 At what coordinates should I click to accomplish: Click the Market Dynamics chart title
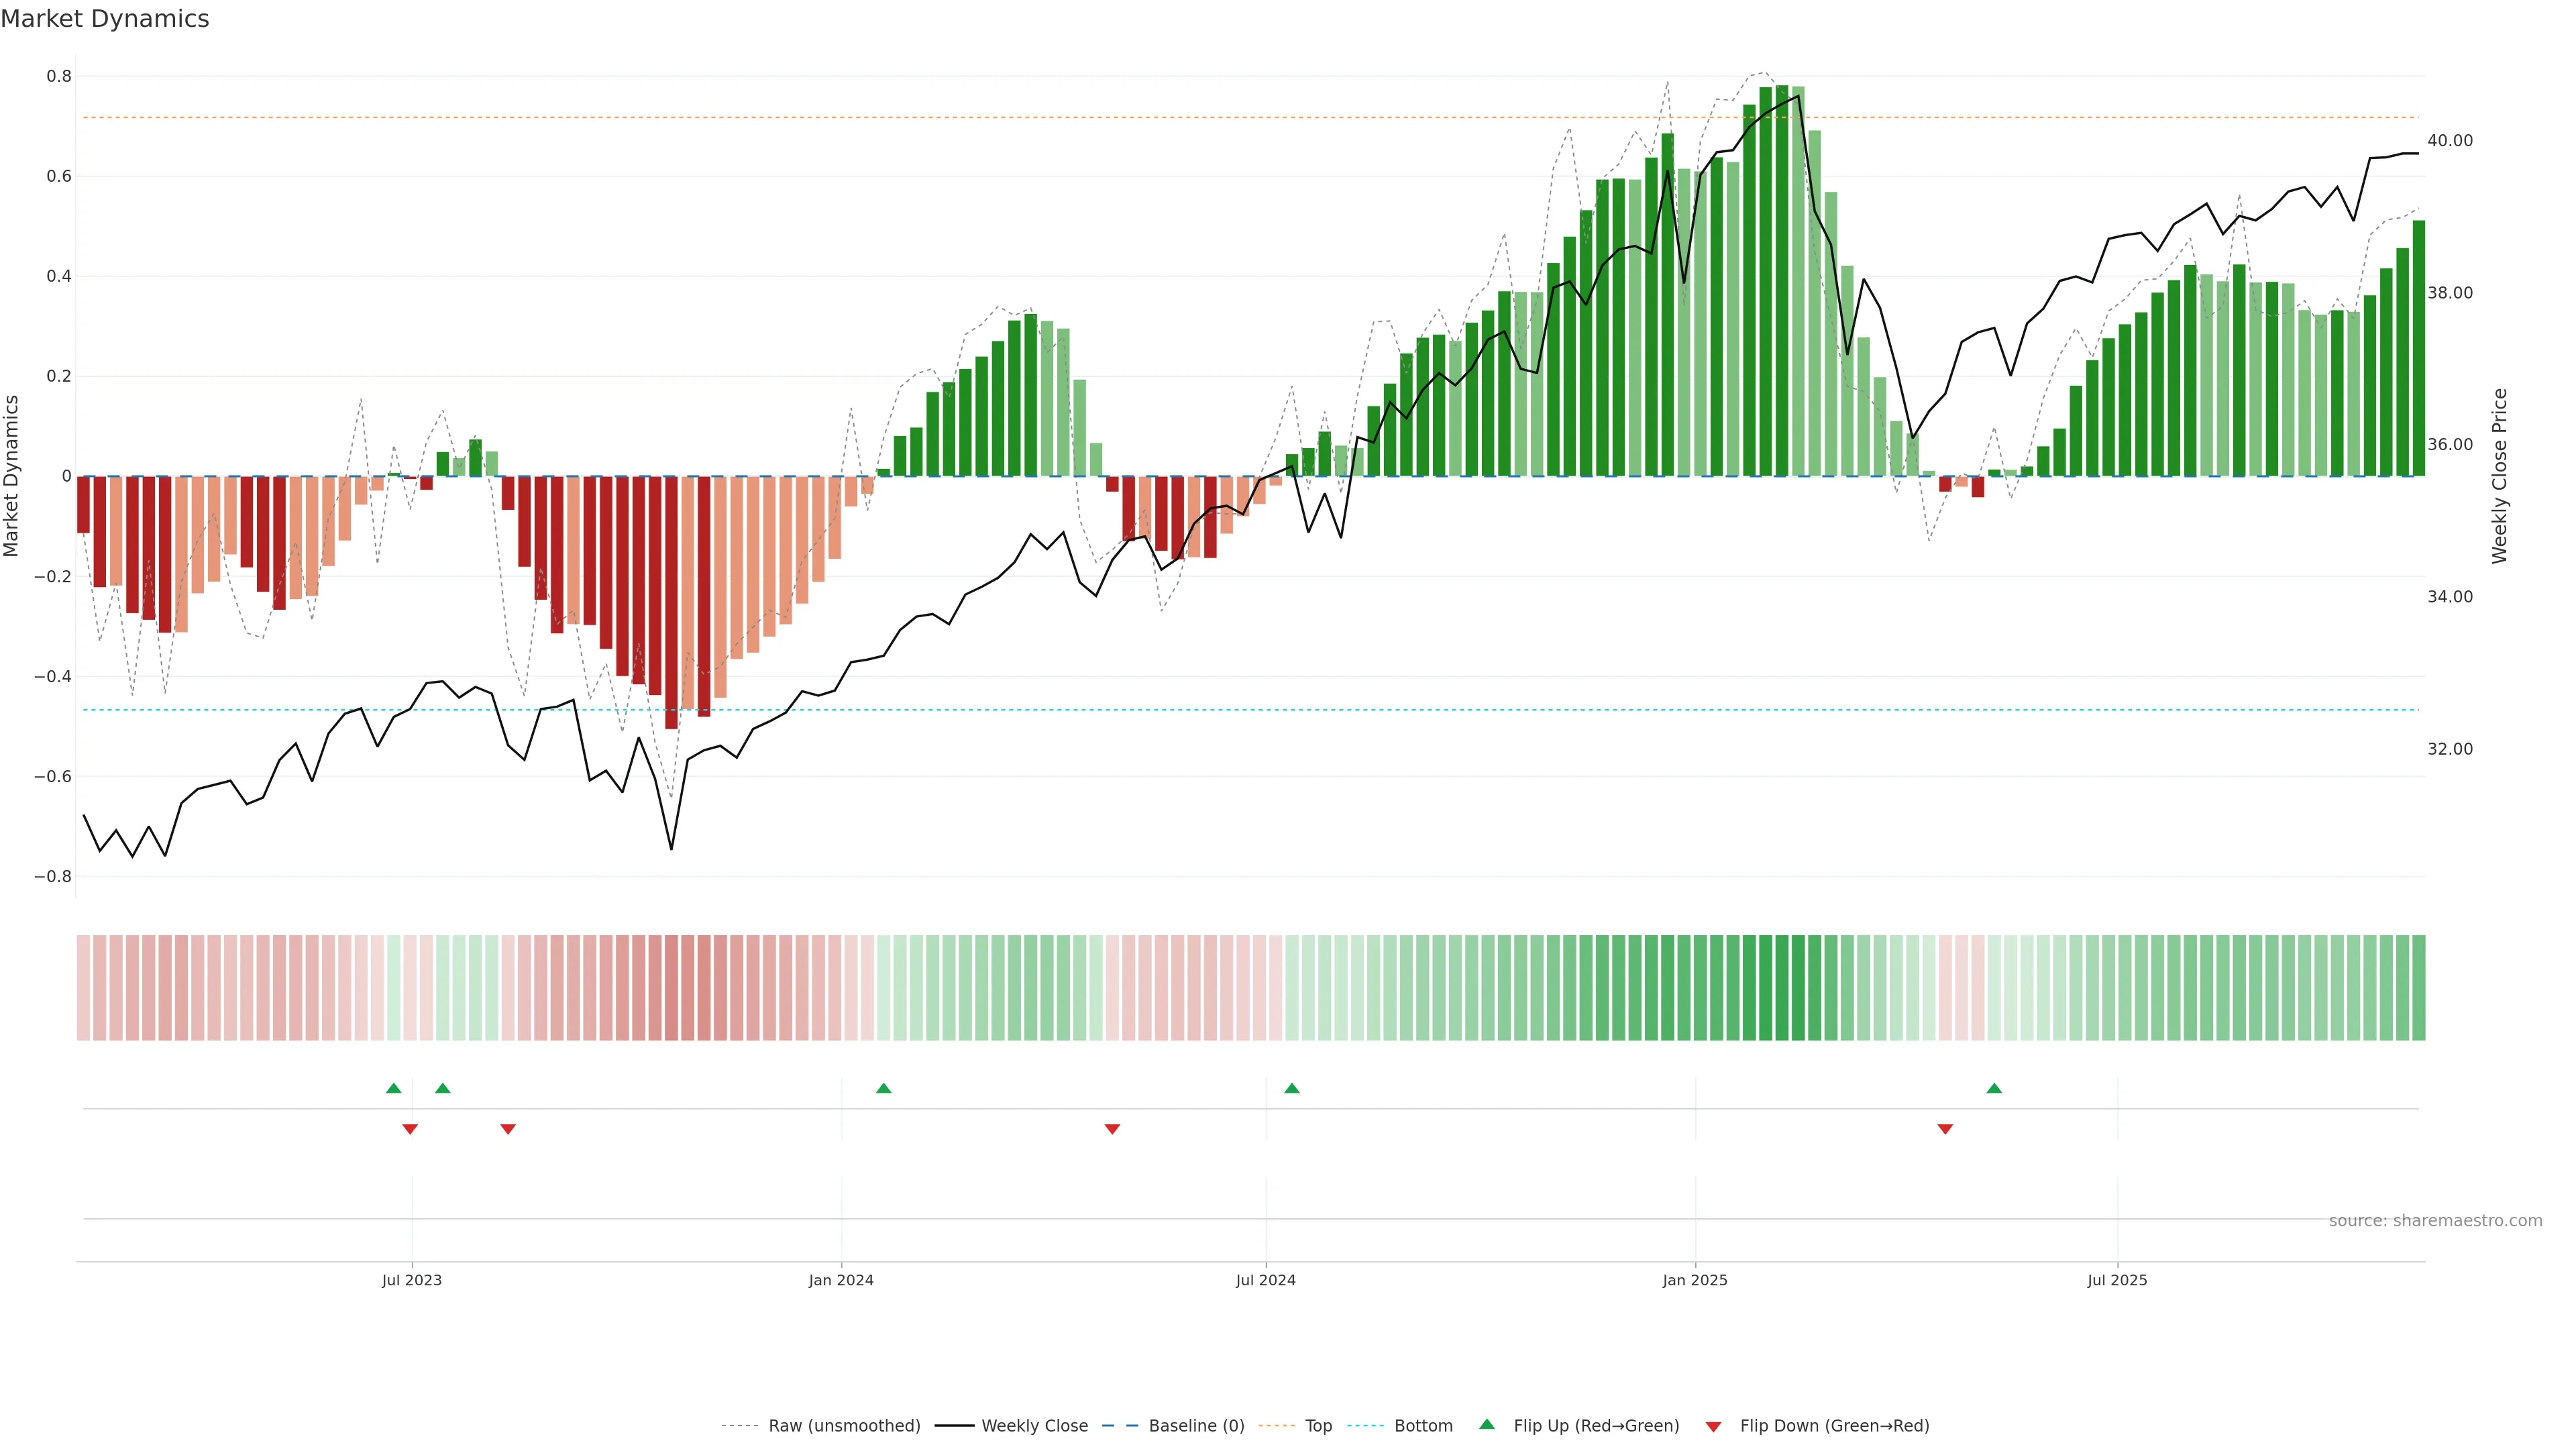point(105,19)
